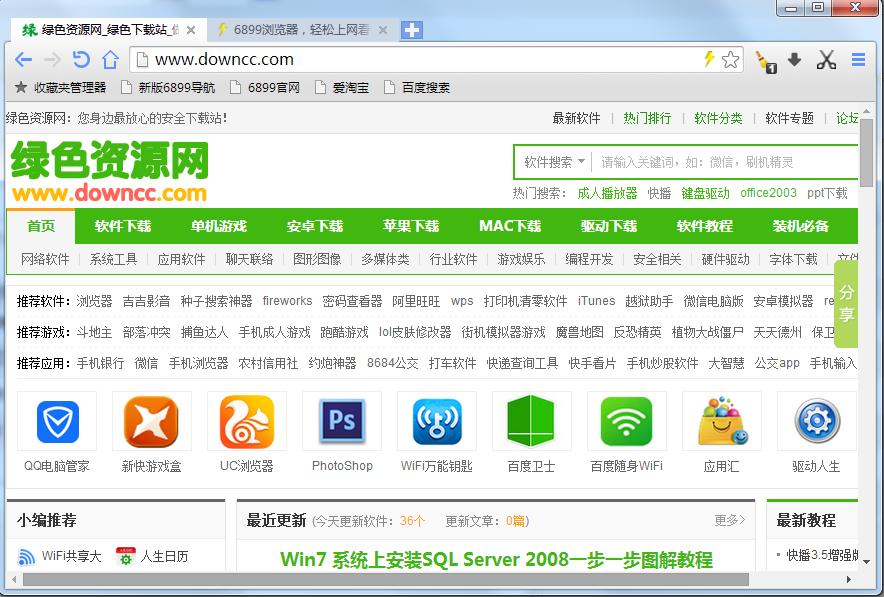Click the 软件专题 top link
The width and height of the screenshot is (884, 597).
(x=789, y=118)
